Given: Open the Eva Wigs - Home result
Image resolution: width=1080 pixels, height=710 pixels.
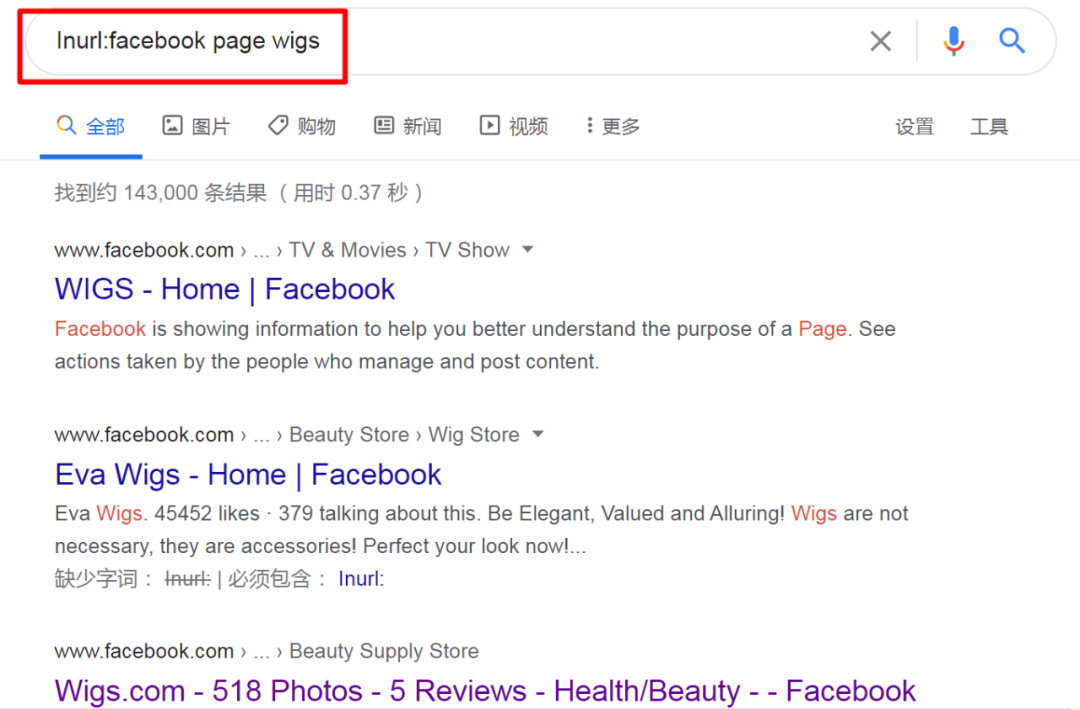Looking at the screenshot, I should pos(247,474).
